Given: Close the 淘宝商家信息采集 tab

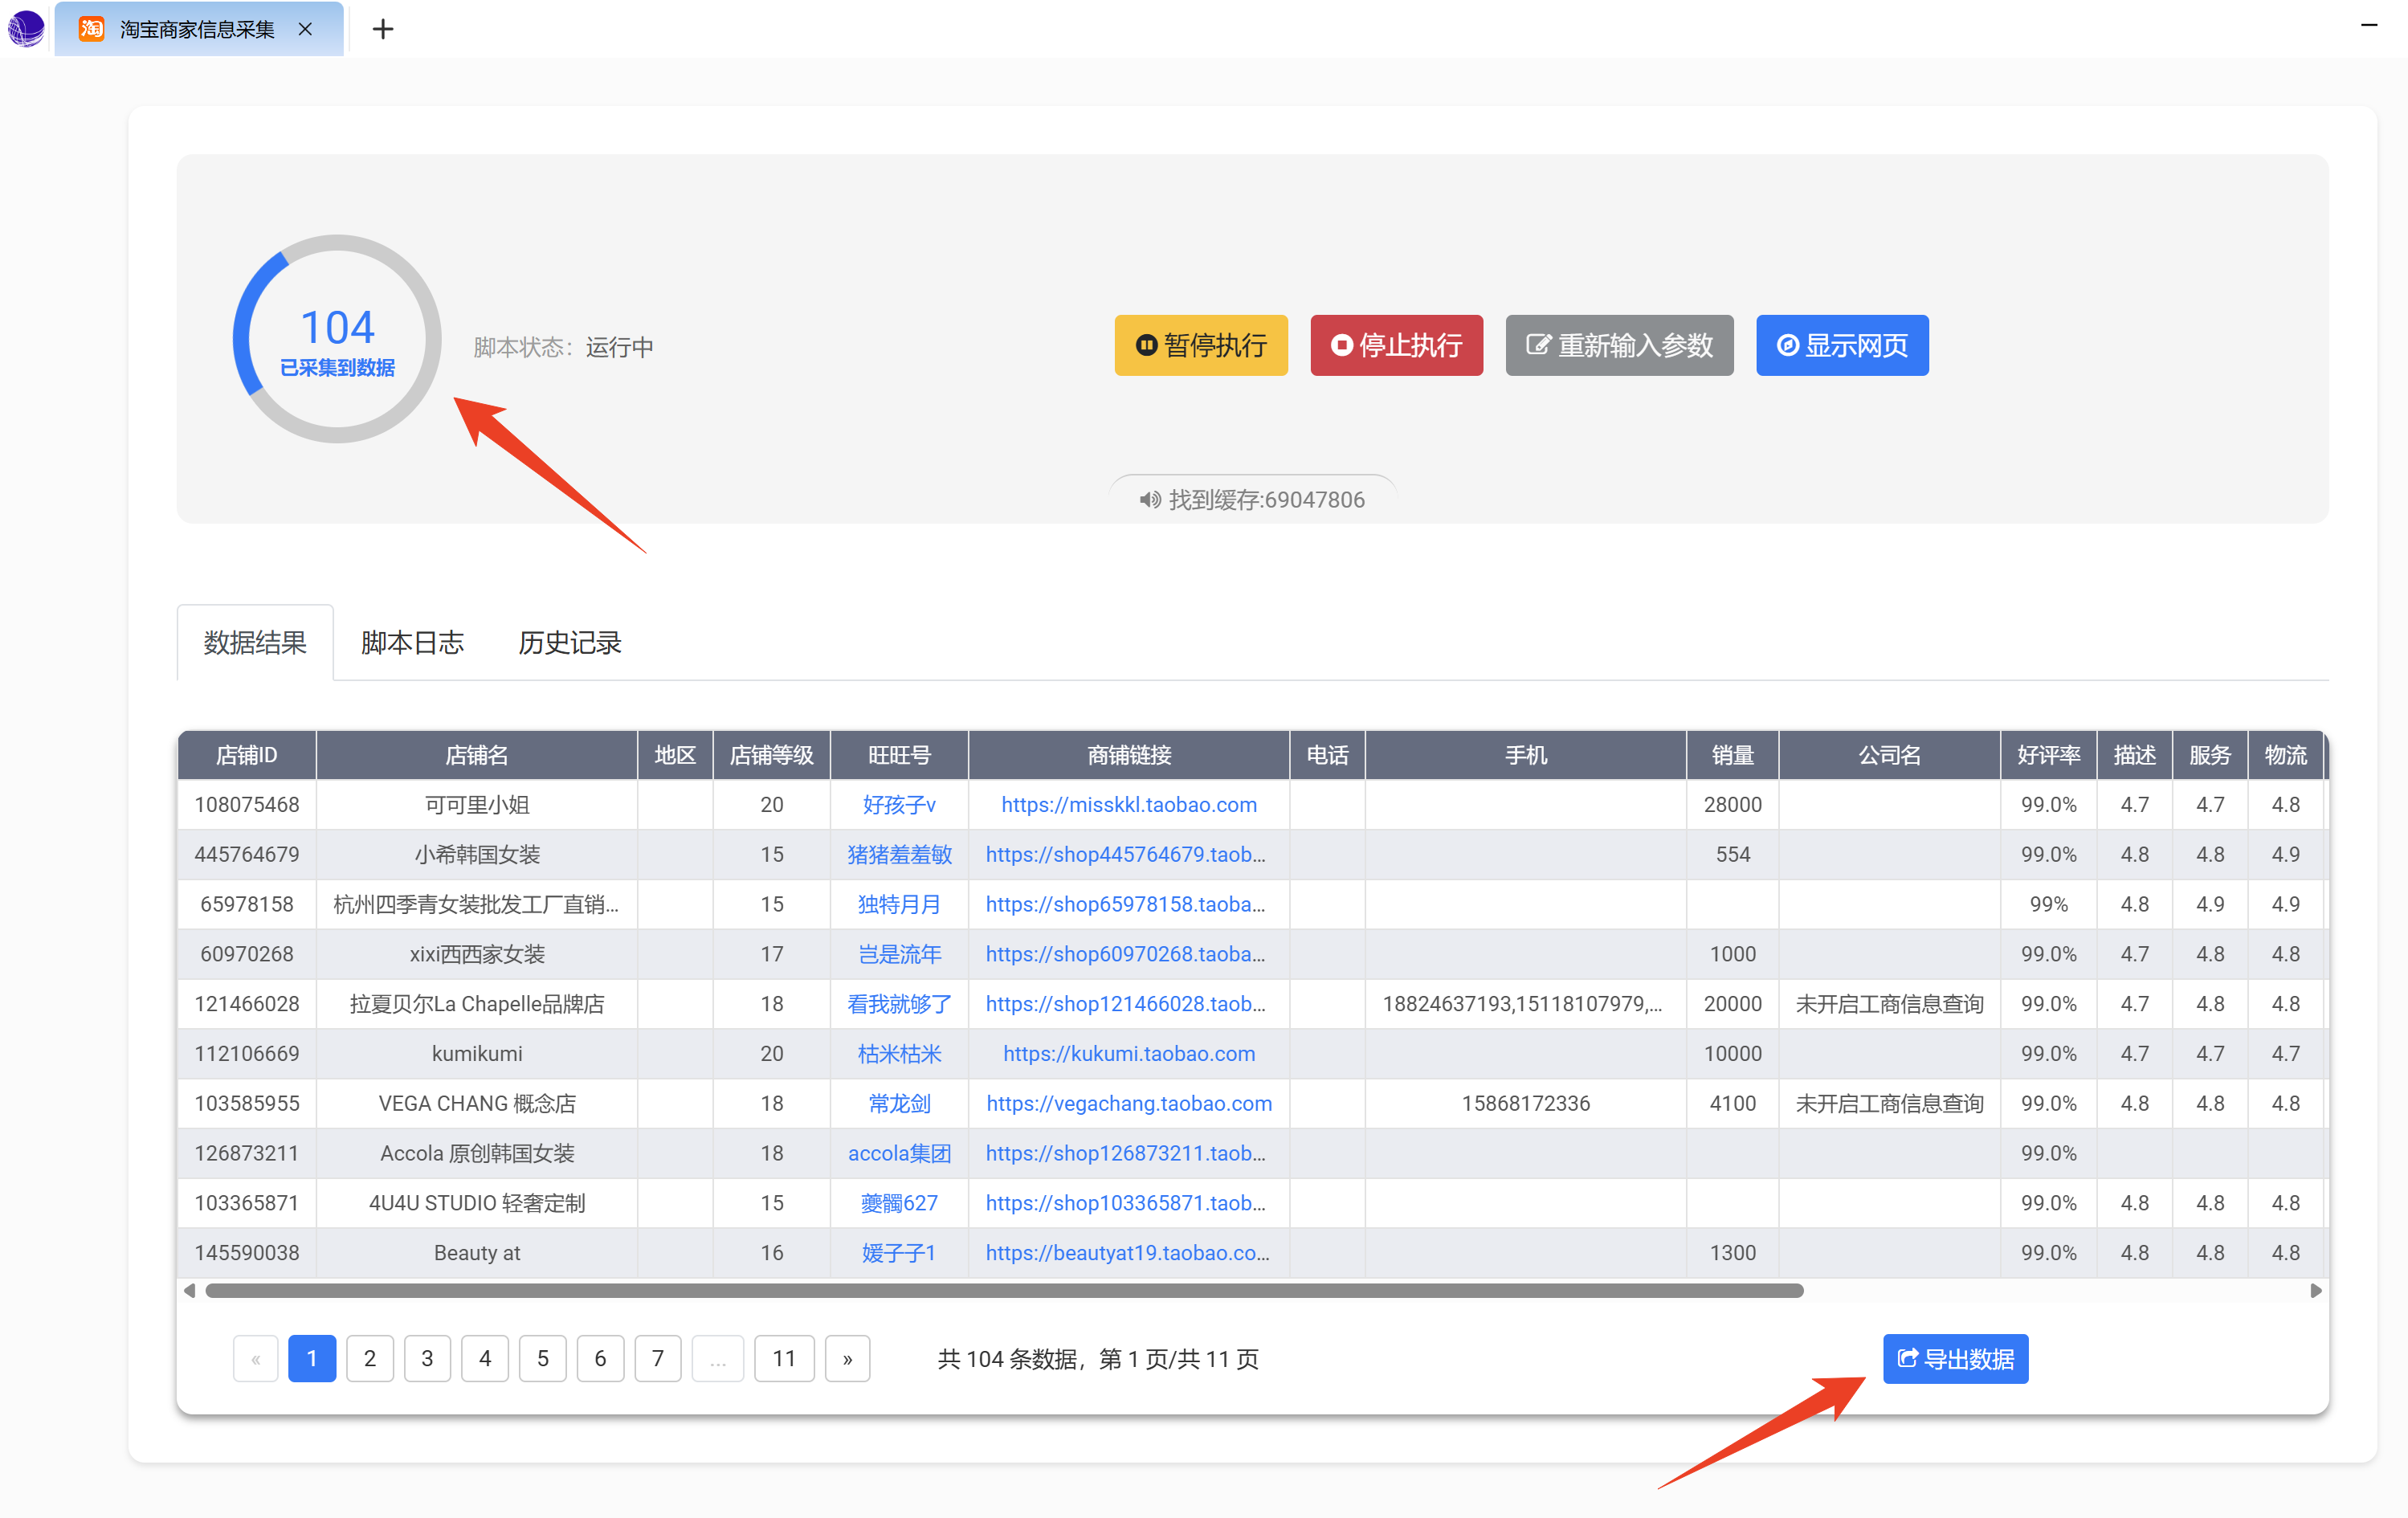Looking at the screenshot, I should point(305,29).
